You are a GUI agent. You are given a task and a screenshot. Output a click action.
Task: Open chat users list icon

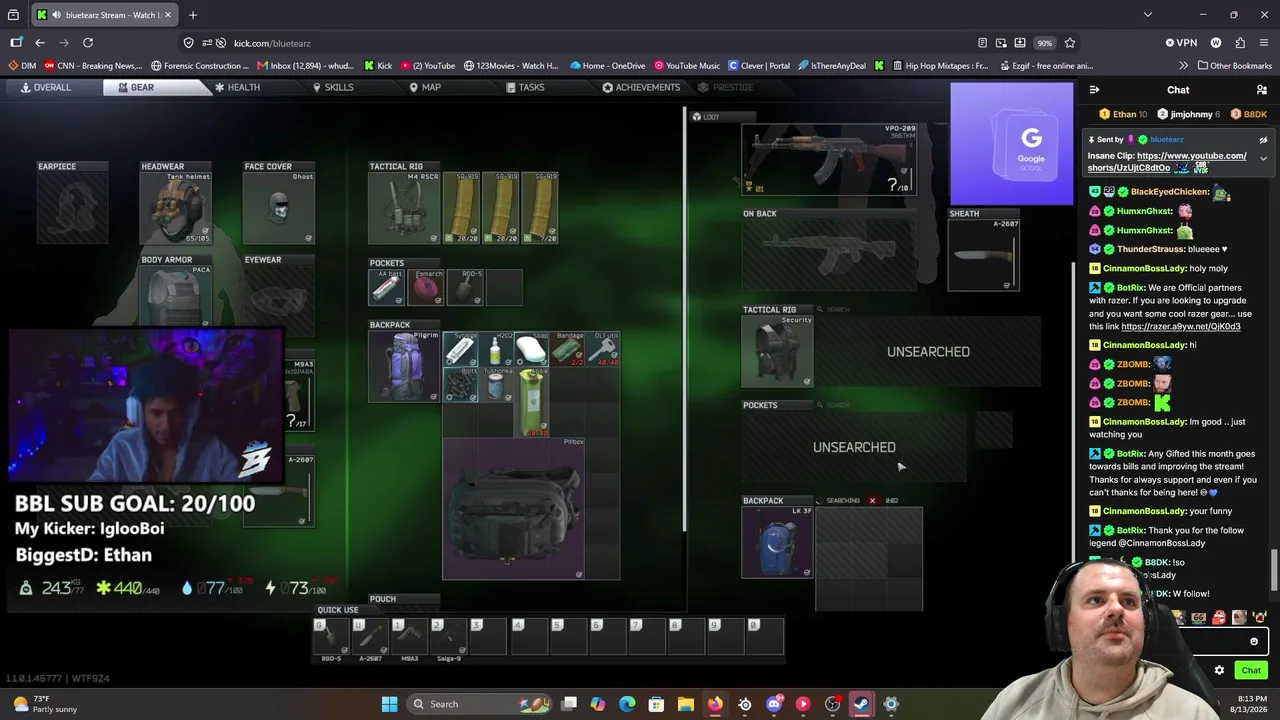[x=1262, y=90]
